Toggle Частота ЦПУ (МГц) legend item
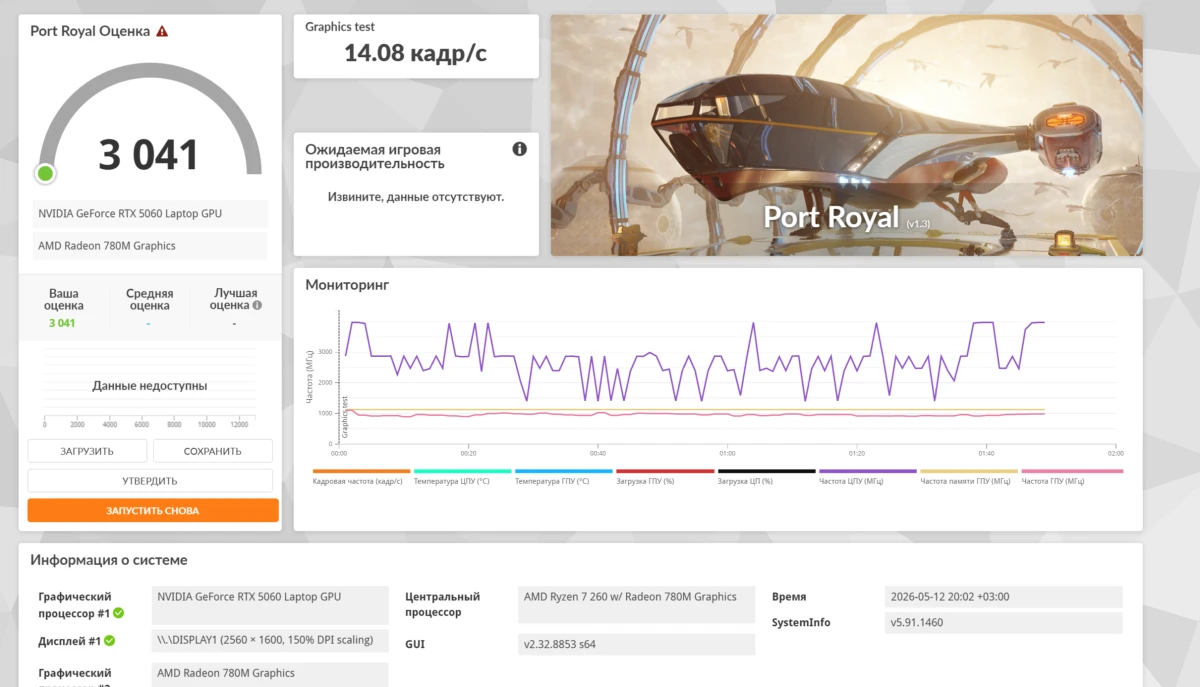 tap(868, 477)
